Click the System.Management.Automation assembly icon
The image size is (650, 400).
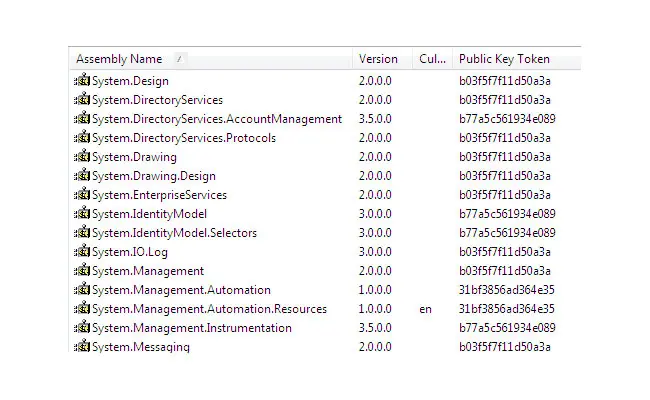pos(82,289)
